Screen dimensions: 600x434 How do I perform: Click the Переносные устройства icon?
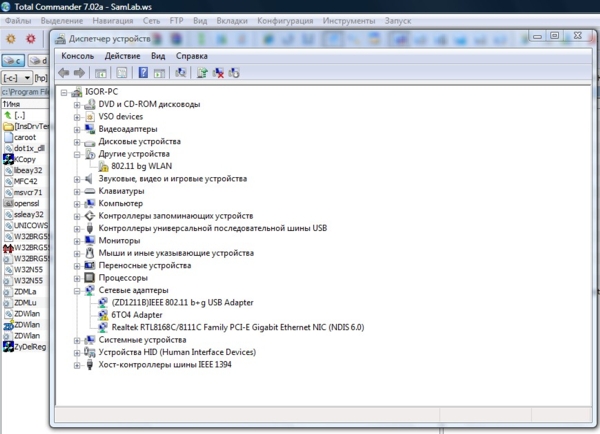[x=90, y=265]
